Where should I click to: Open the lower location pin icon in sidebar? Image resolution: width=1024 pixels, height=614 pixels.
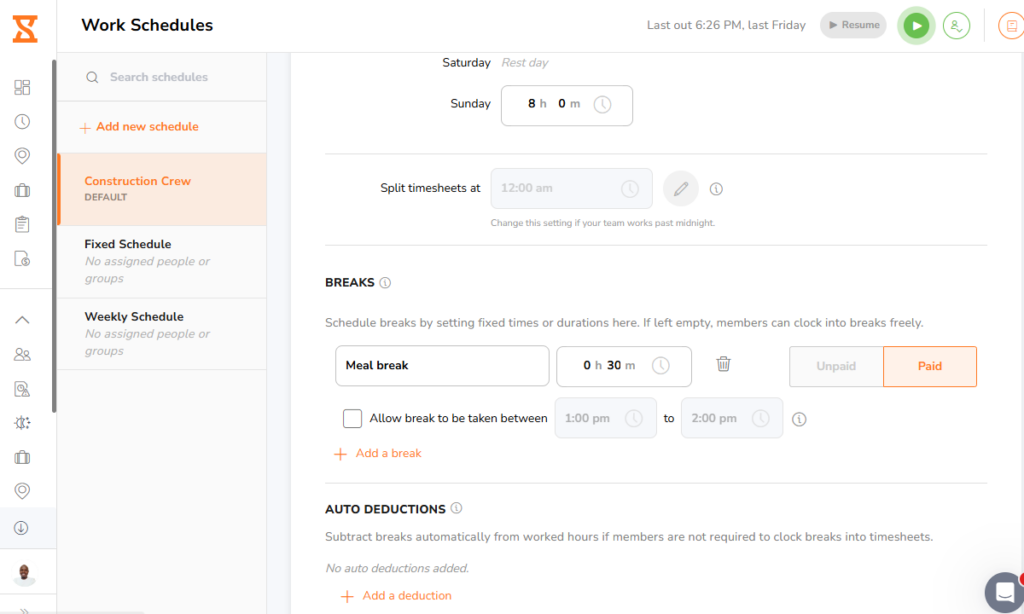pos(22,491)
